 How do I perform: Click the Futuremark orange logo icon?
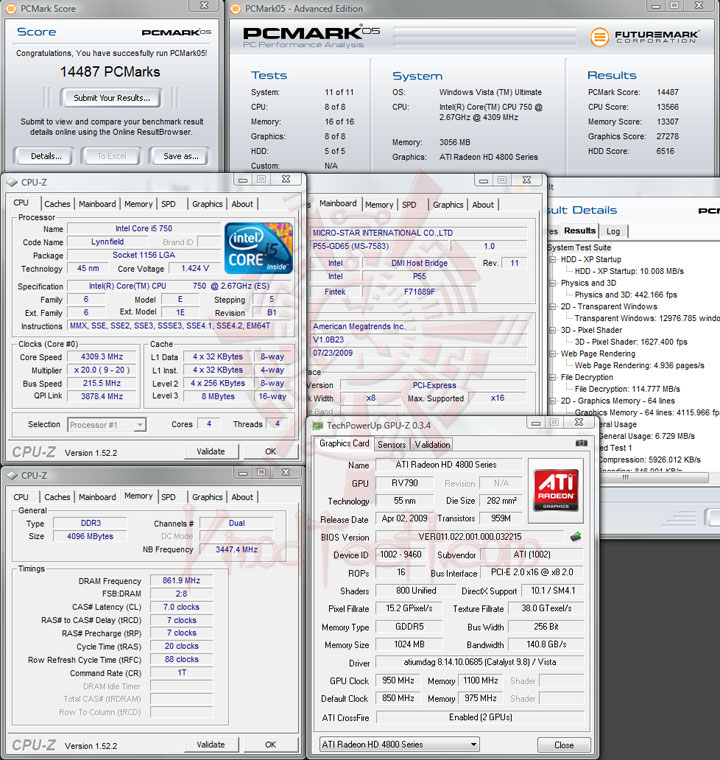pos(599,37)
